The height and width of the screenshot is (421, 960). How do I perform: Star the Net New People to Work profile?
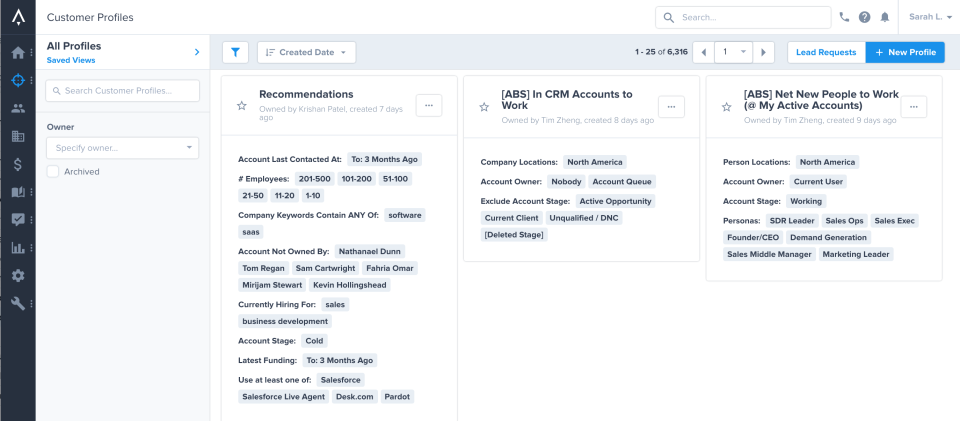(727, 107)
